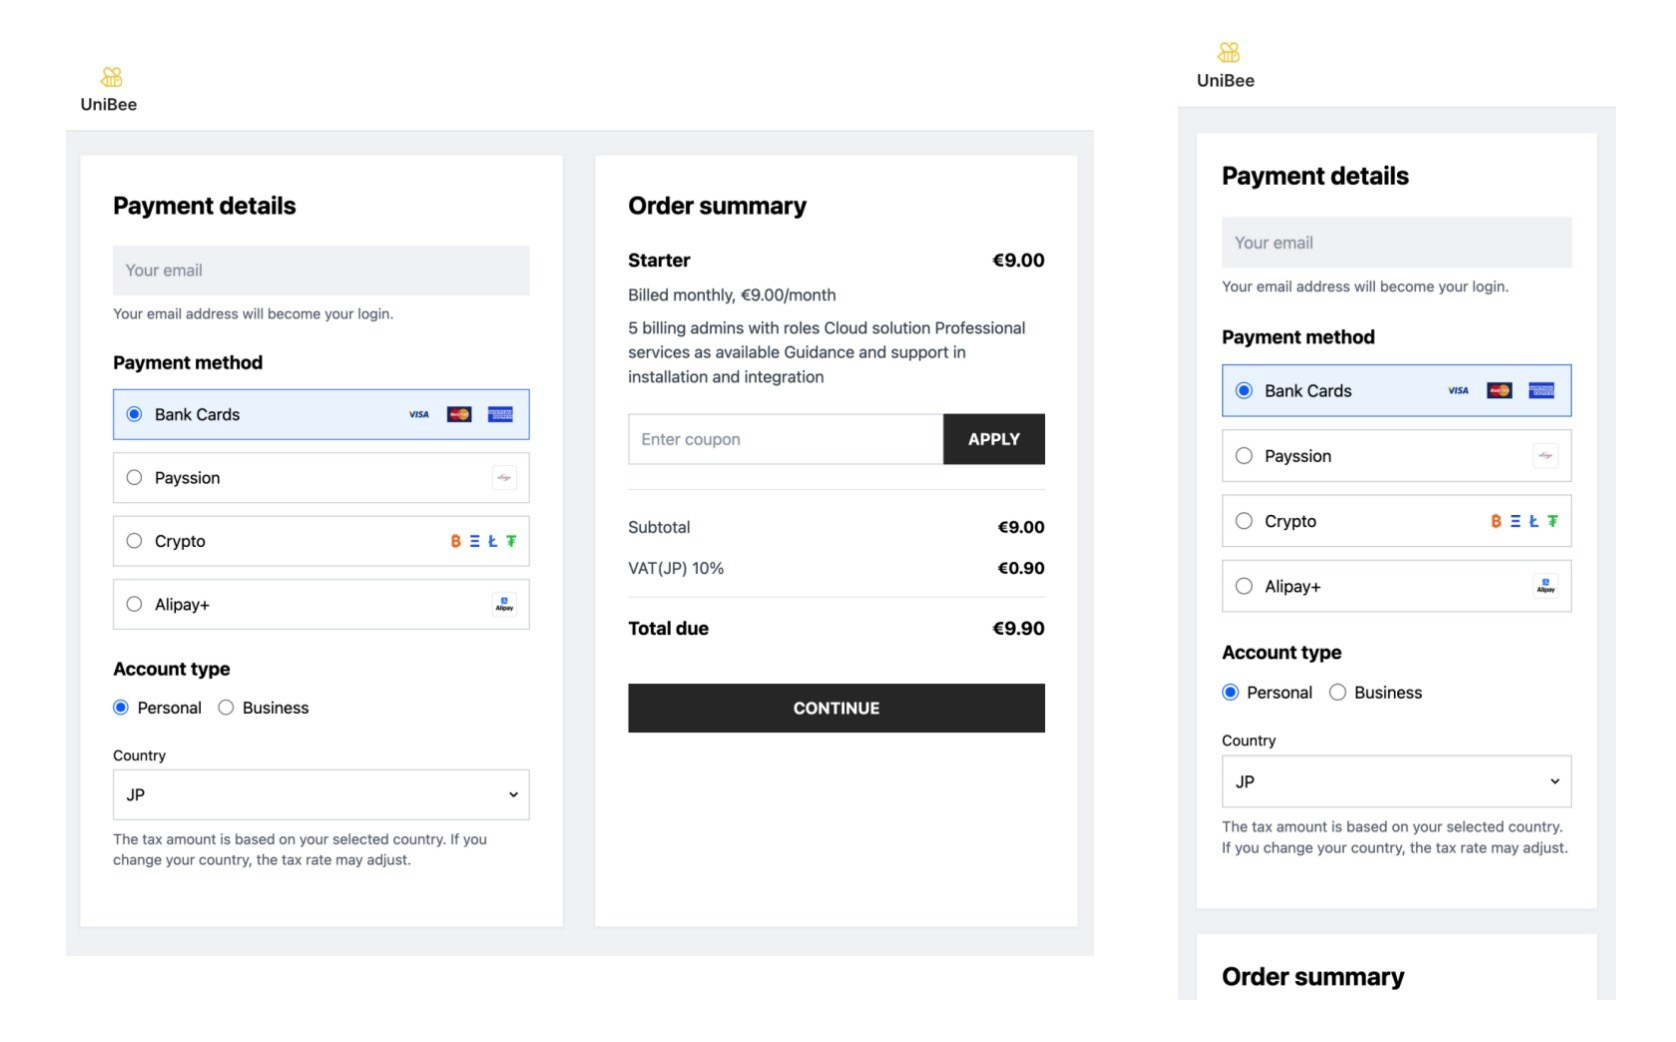Choose the Business account type
This screenshot has width=1676, height=1042.
[226, 707]
